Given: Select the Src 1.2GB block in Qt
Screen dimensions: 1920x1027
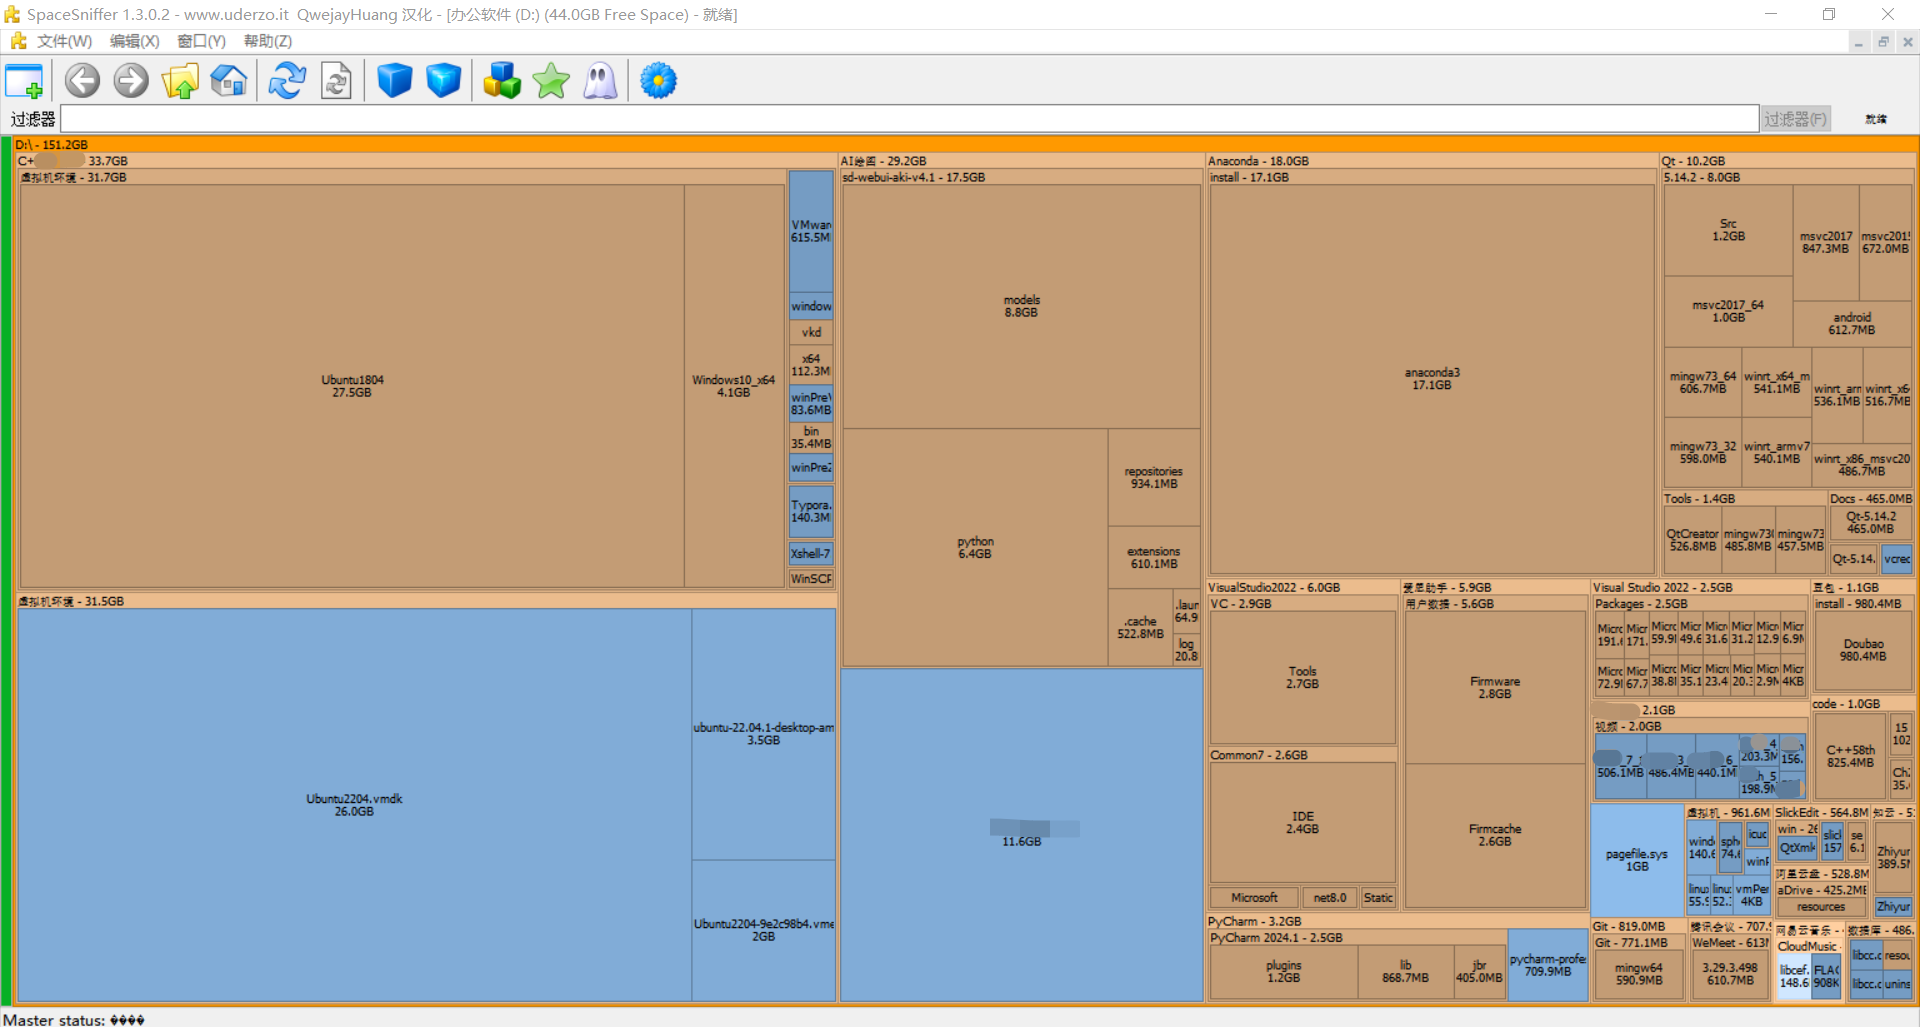Looking at the screenshot, I should pyautogui.click(x=1728, y=230).
